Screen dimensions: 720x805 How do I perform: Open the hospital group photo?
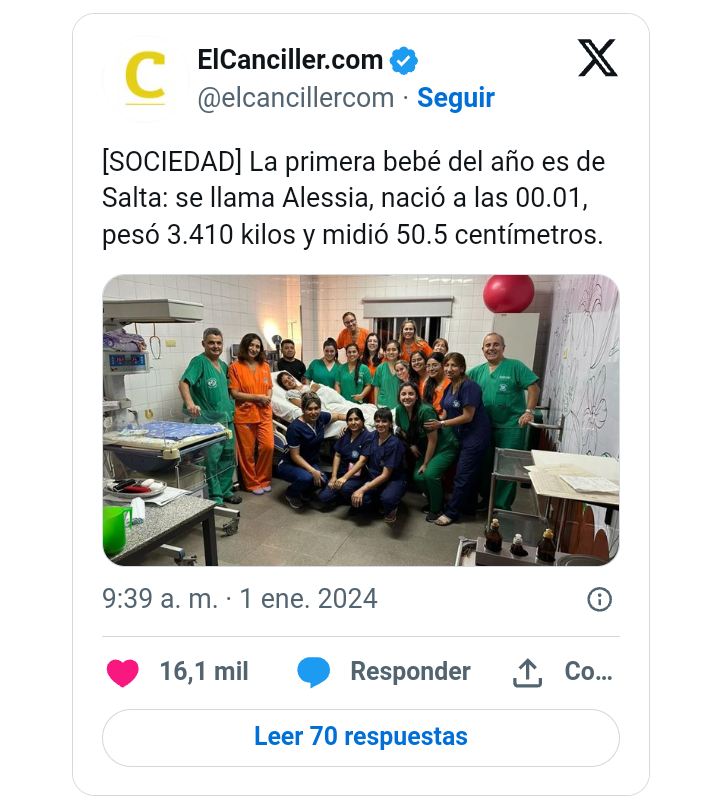361,420
